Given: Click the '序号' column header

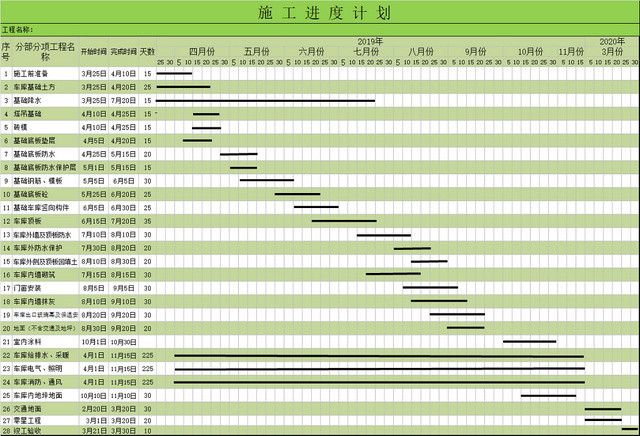Looking at the screenshot, I should pos(6,51).
